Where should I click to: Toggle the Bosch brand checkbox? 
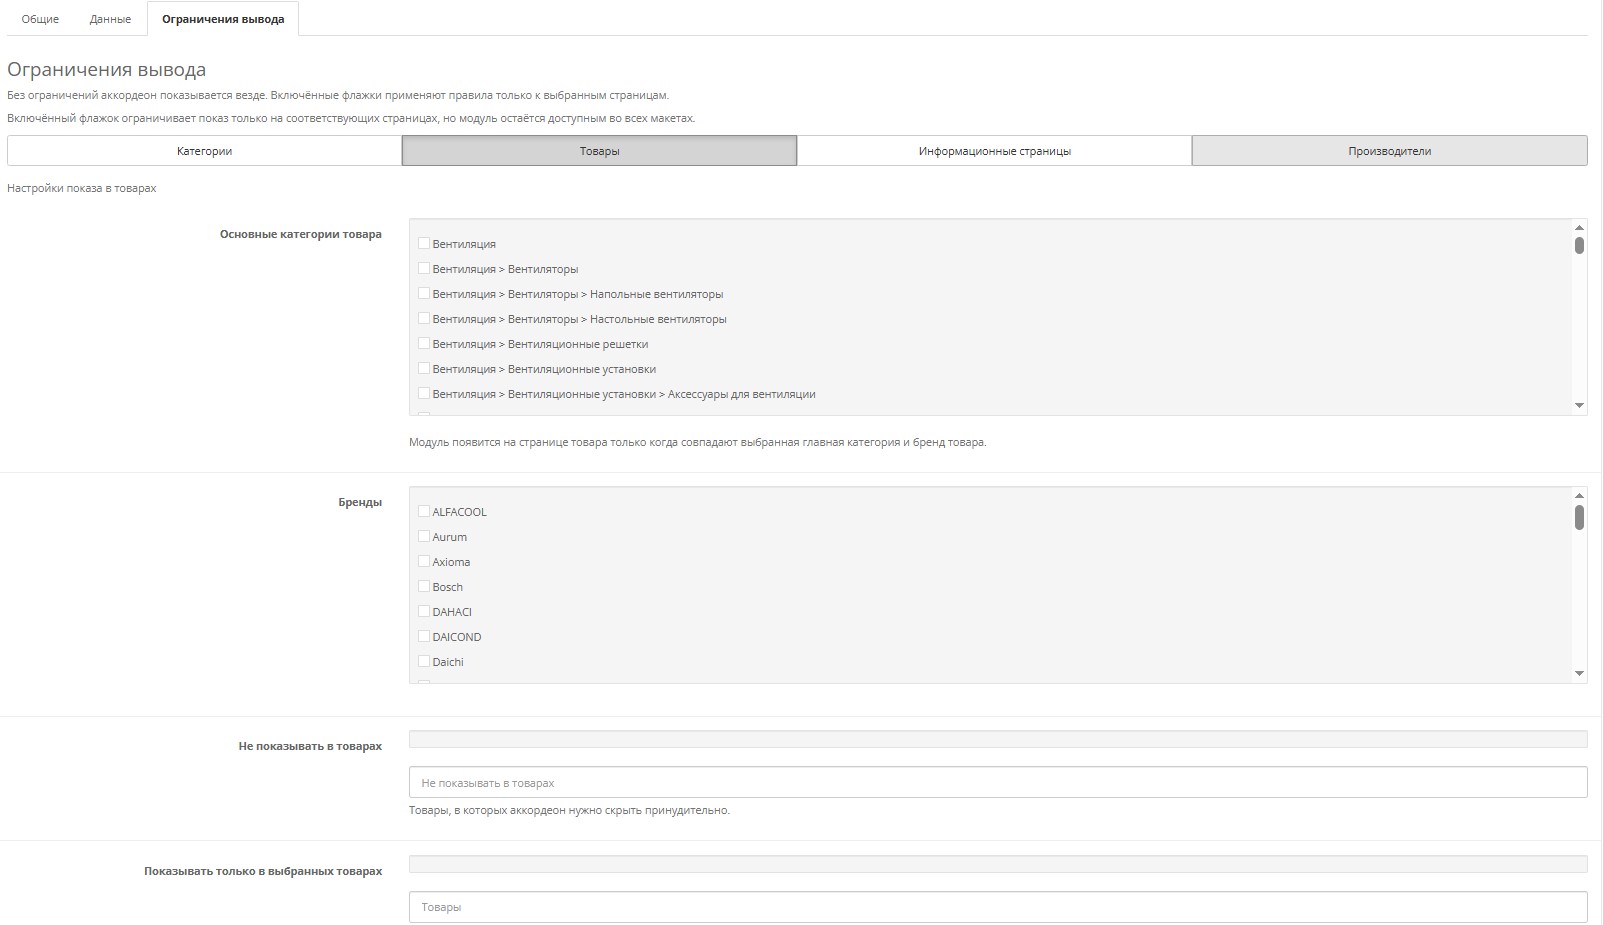[424, 587]
